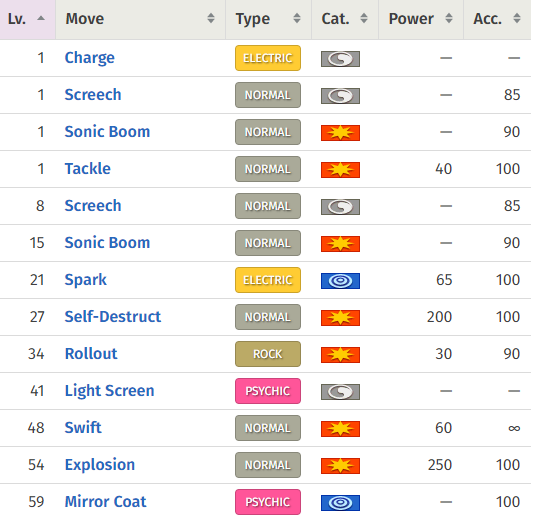Sort table by Acc. column header
Screen dimensions: 533x518
(498, 19)
